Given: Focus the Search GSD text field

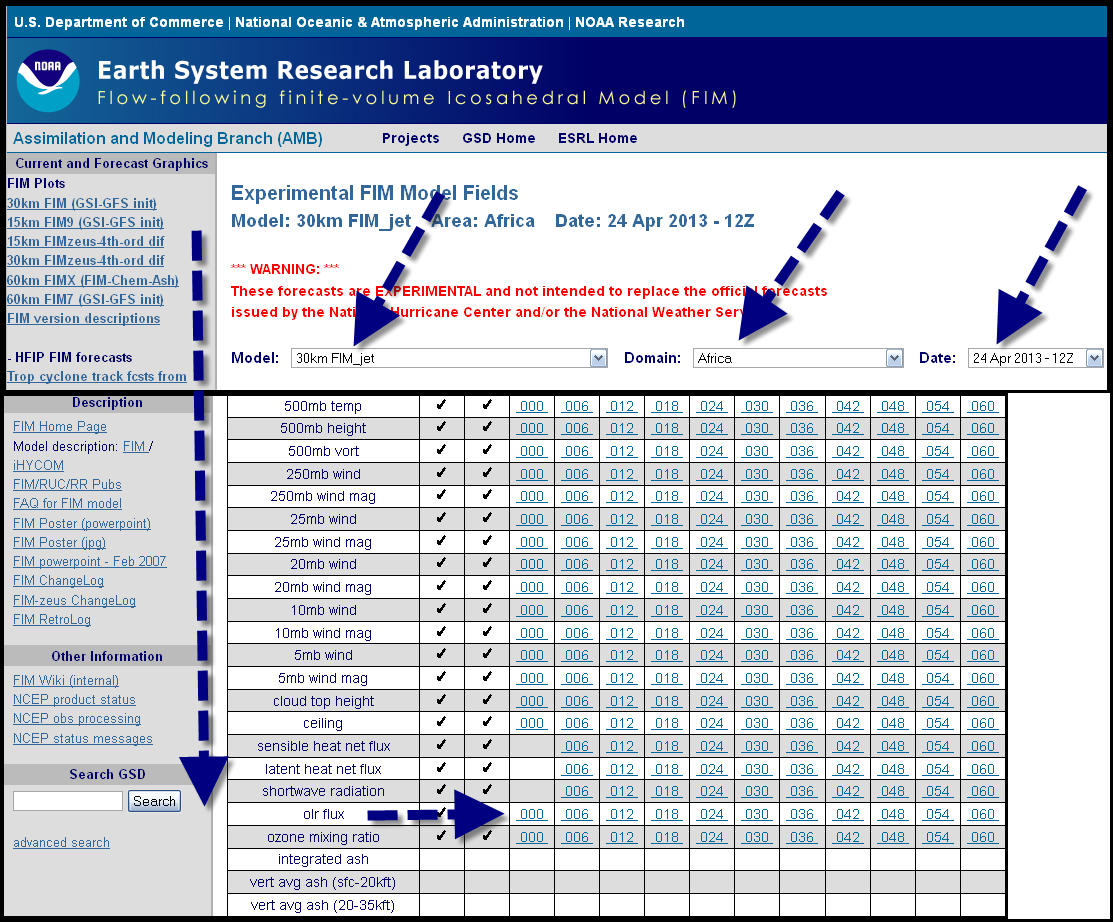Looking at the screenshot, I should click(x=68, y=801).
